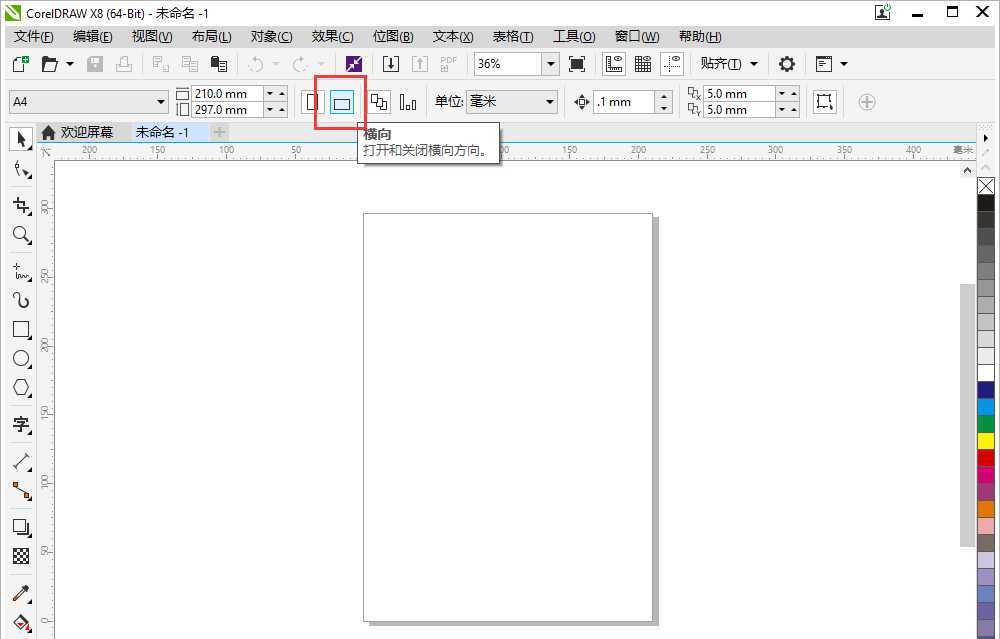Open the 文件 menu
Image resolution: width=1000 pixels, height=639 pixels.
coord(31,36)
